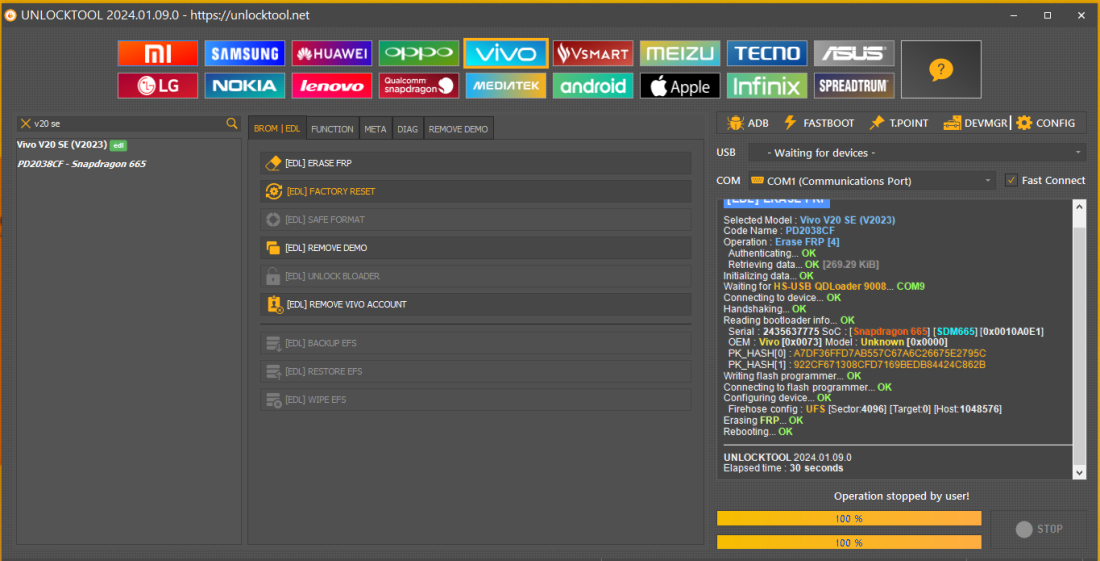This screenshot has height=561, width=1100.
Task: Click the upper 100% progress bar
Action: tap(849, 519)
